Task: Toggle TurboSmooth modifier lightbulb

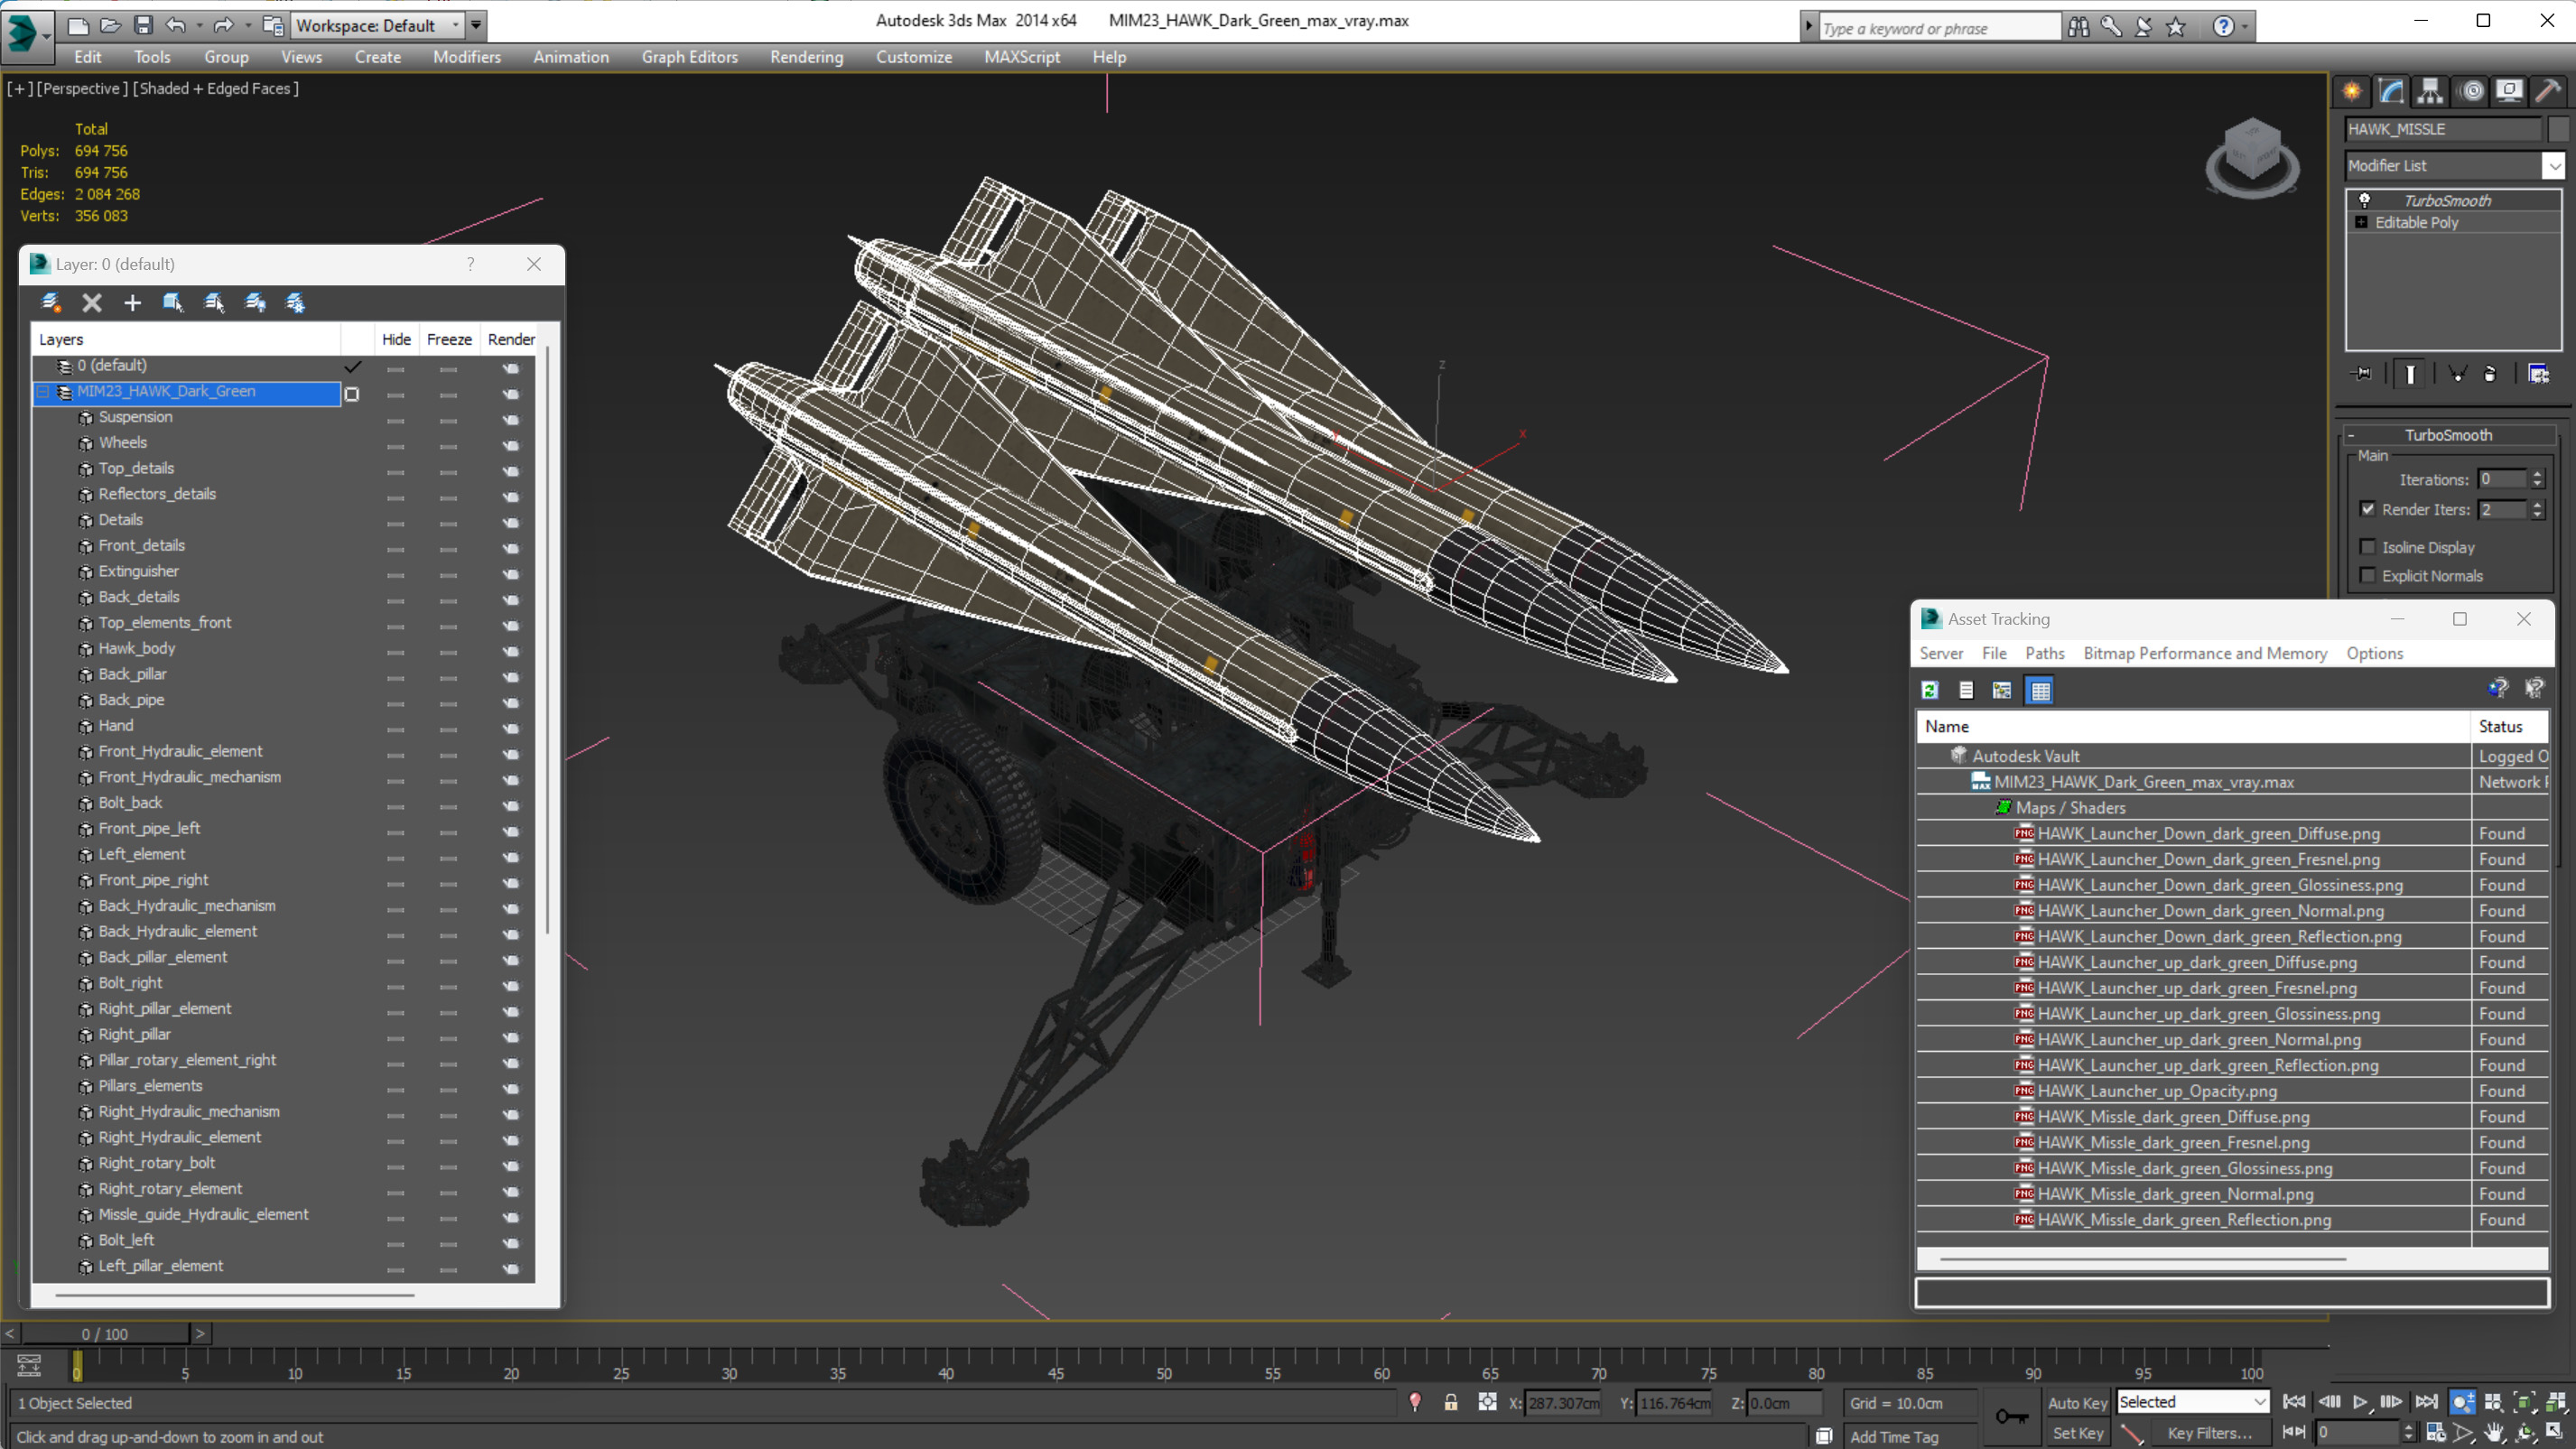Action: click(2365, 200)
